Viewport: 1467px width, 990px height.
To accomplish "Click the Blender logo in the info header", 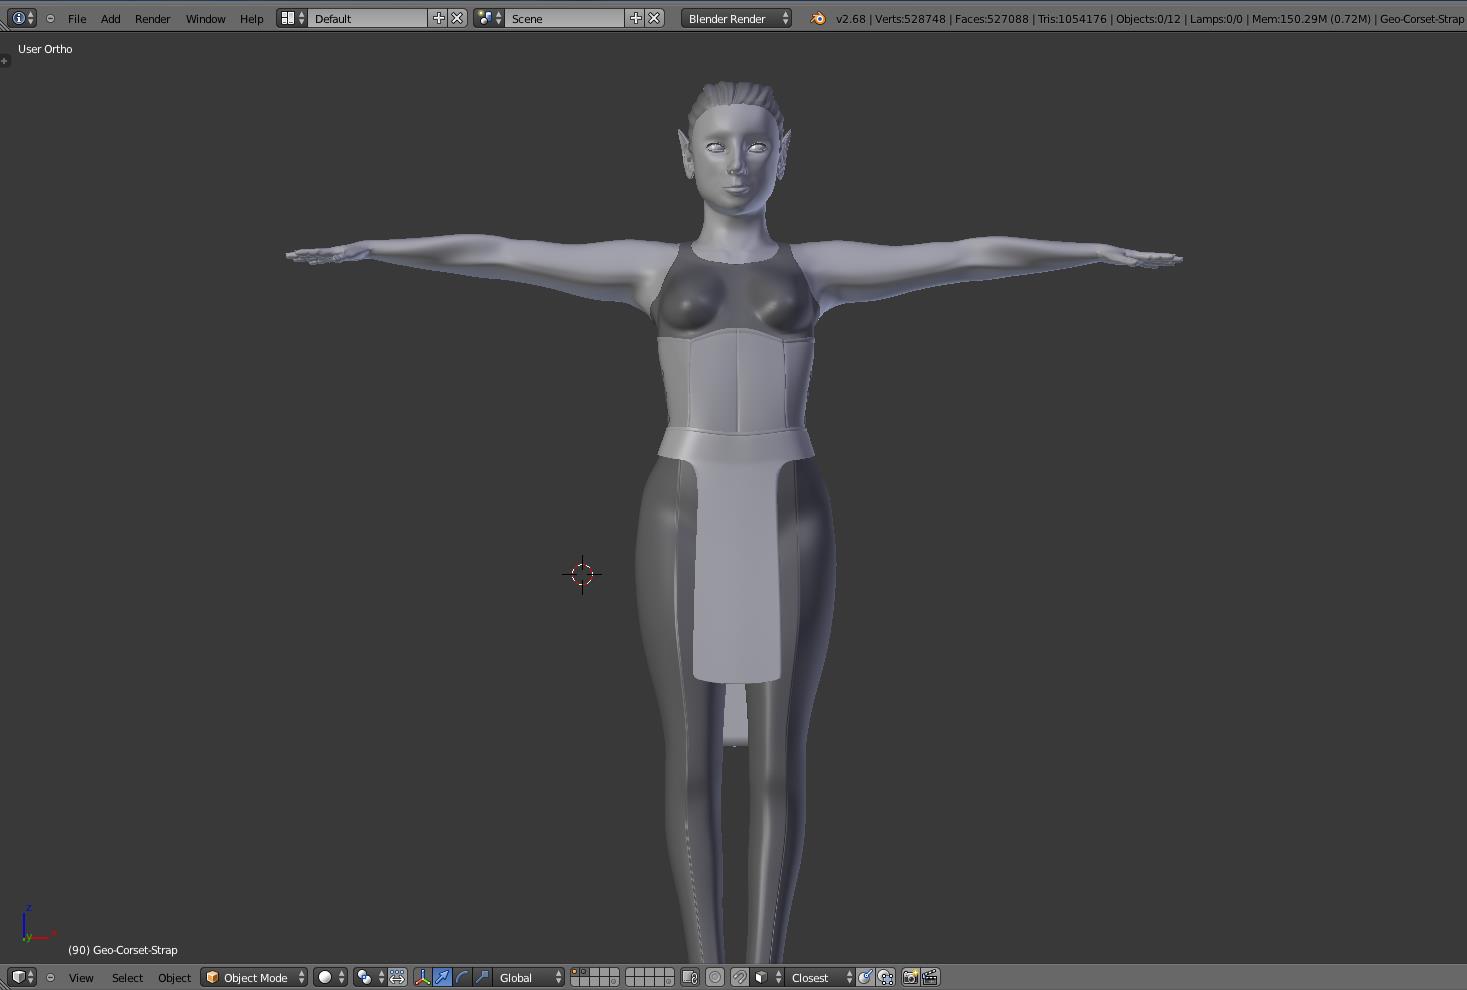I will (818, 18).
